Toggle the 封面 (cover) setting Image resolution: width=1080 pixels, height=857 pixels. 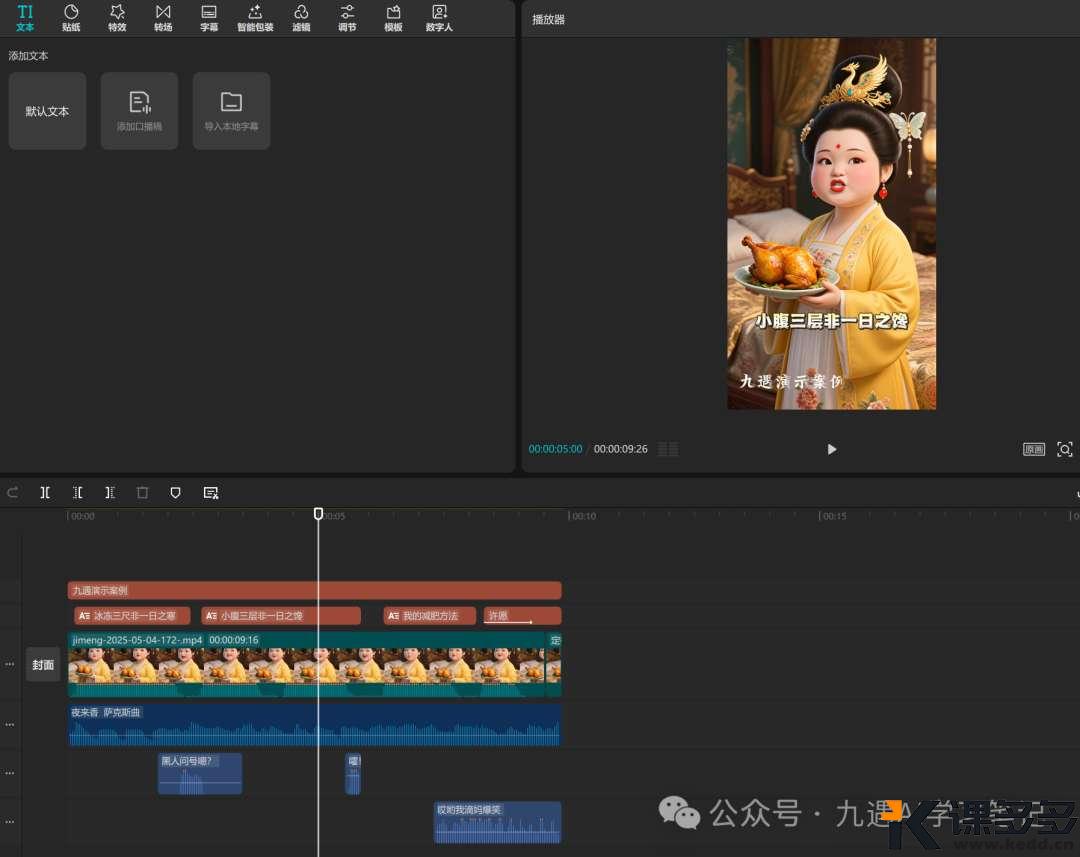coord(43,664)
